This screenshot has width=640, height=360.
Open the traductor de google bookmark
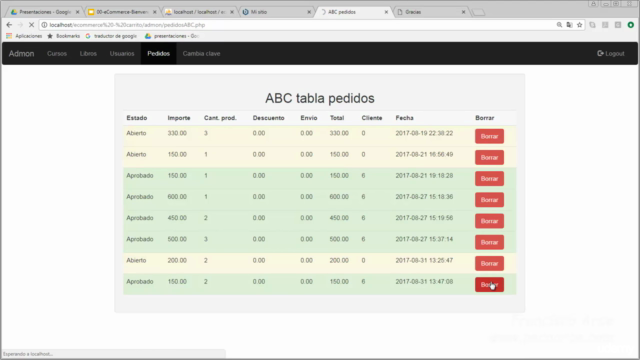coord(111,36)
